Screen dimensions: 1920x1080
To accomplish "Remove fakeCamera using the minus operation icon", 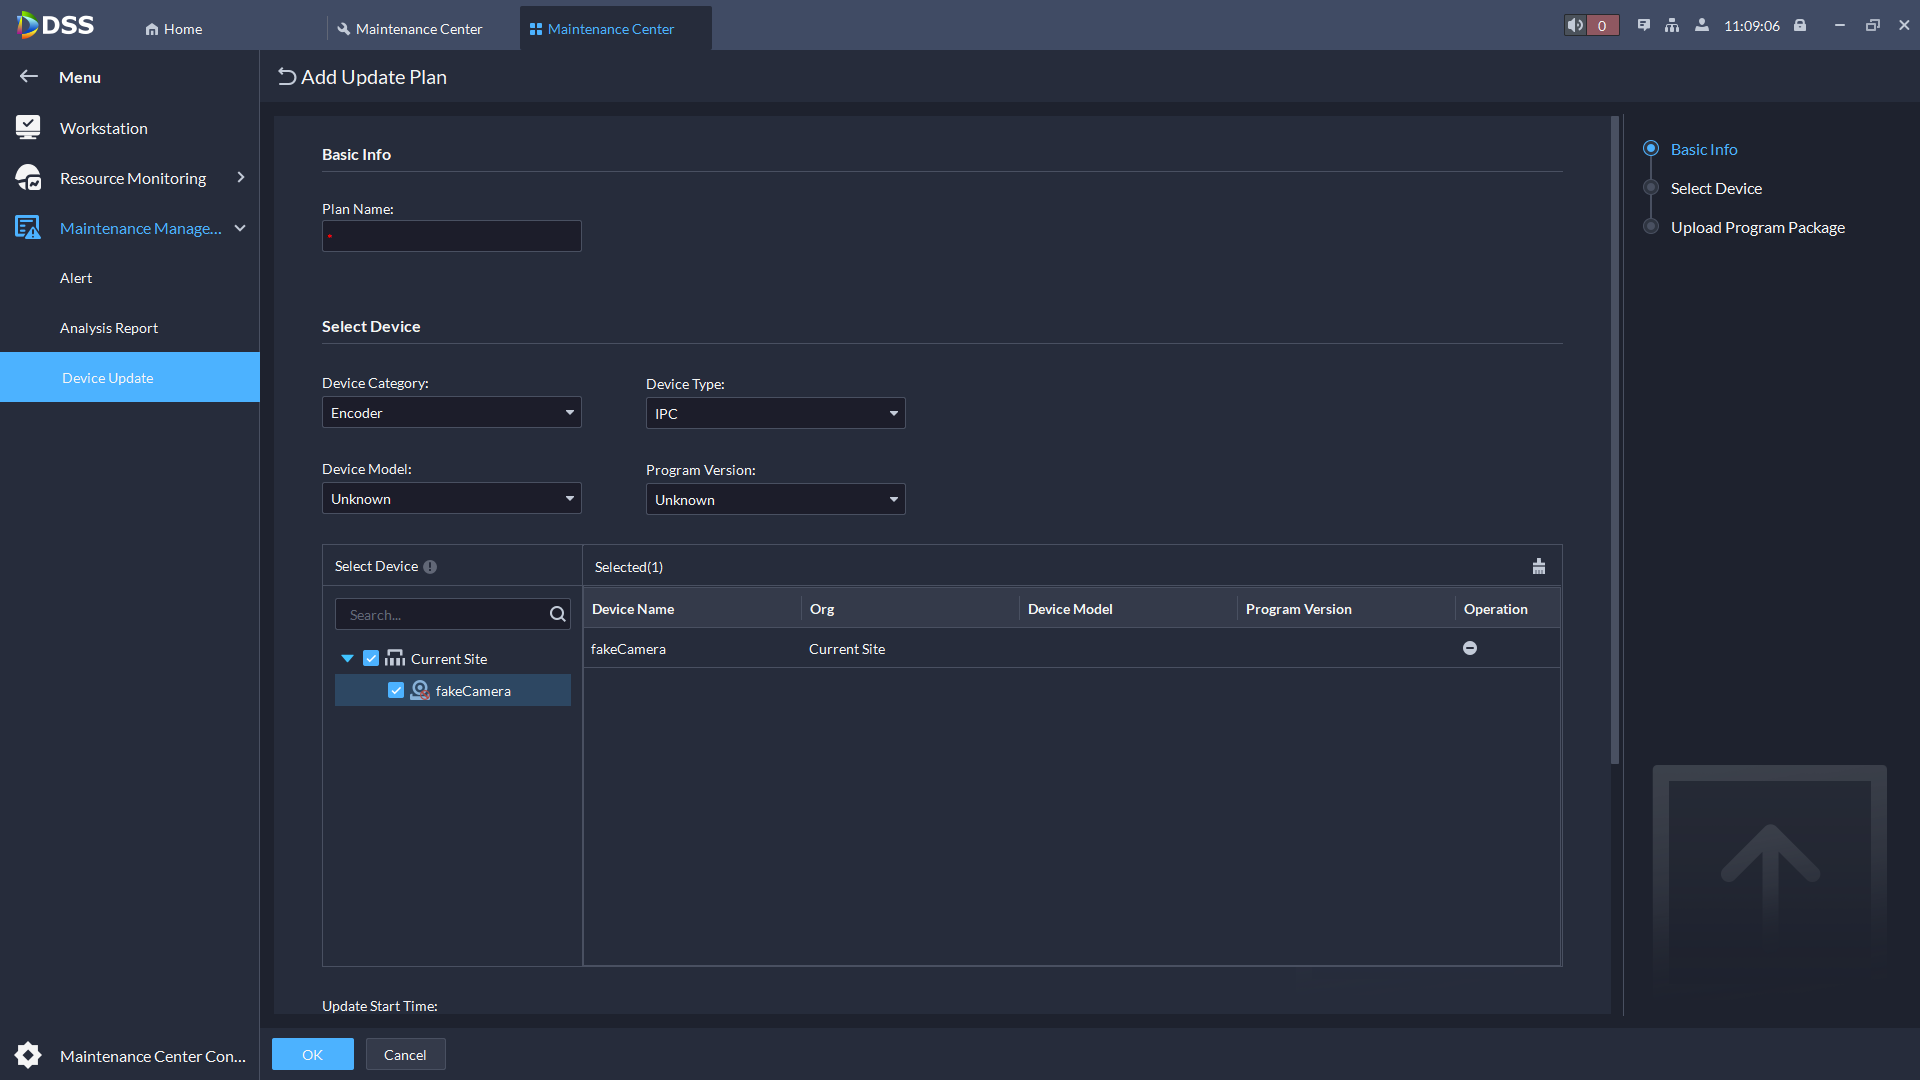I will (1470, 649).
